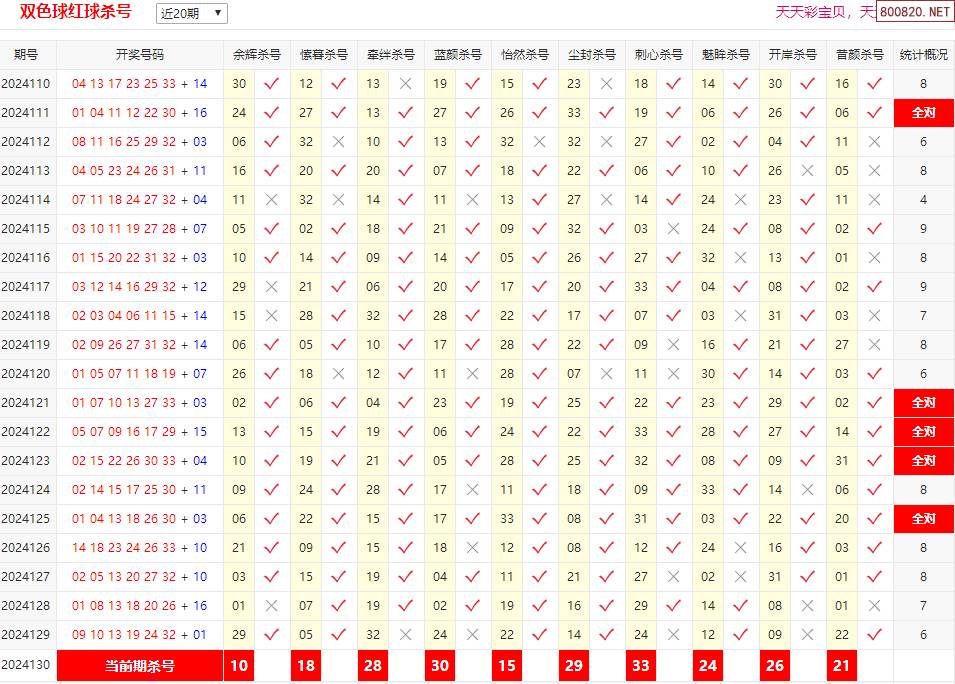
Task: Click the X mark under 魅眸杀号 in row 2024126
Action: click(x=741, y=548)
